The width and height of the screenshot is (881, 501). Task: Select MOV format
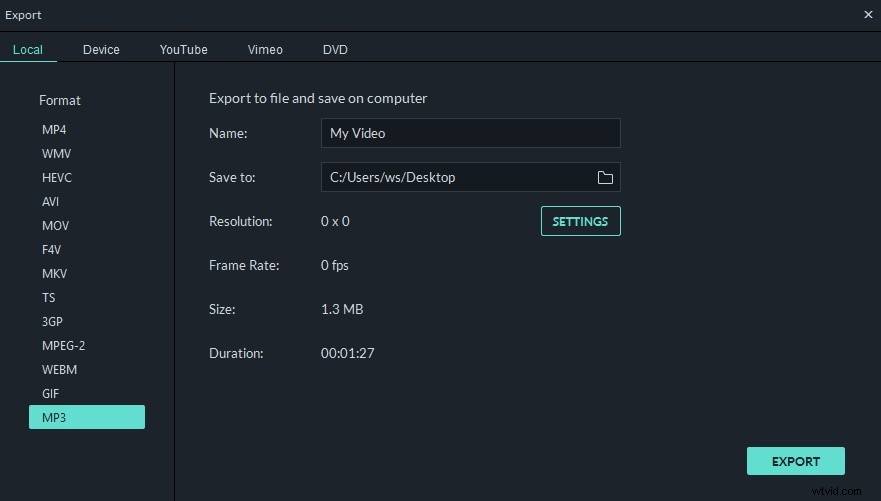55,226
